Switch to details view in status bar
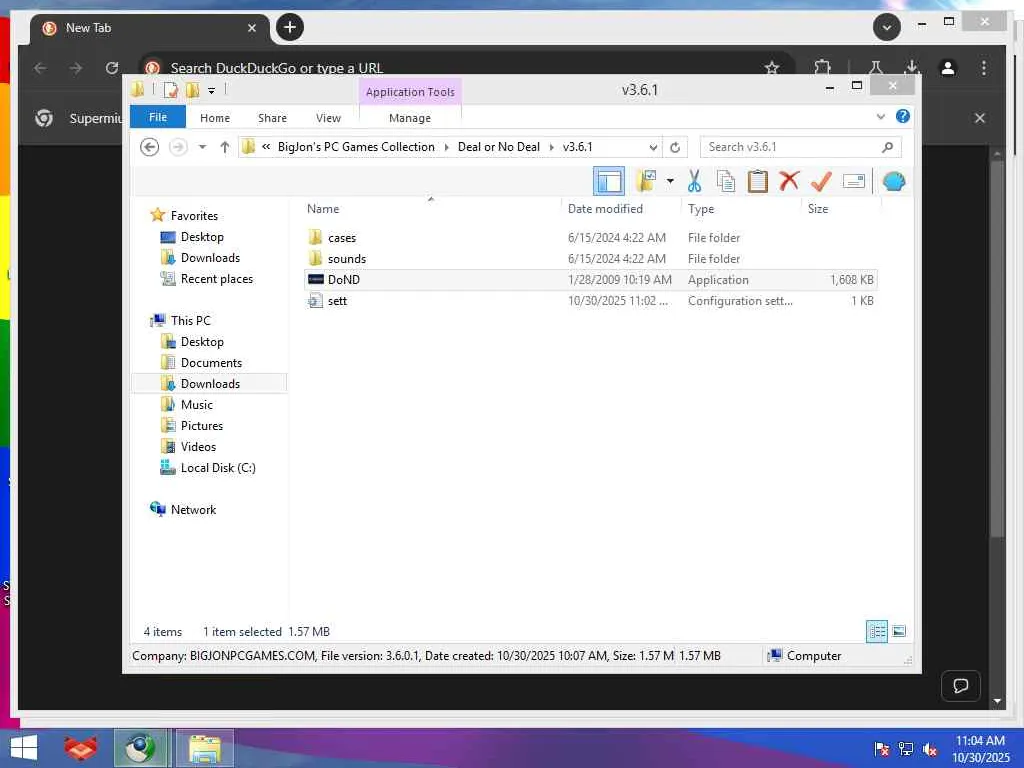1024x768 pixels. pos(877,631)
